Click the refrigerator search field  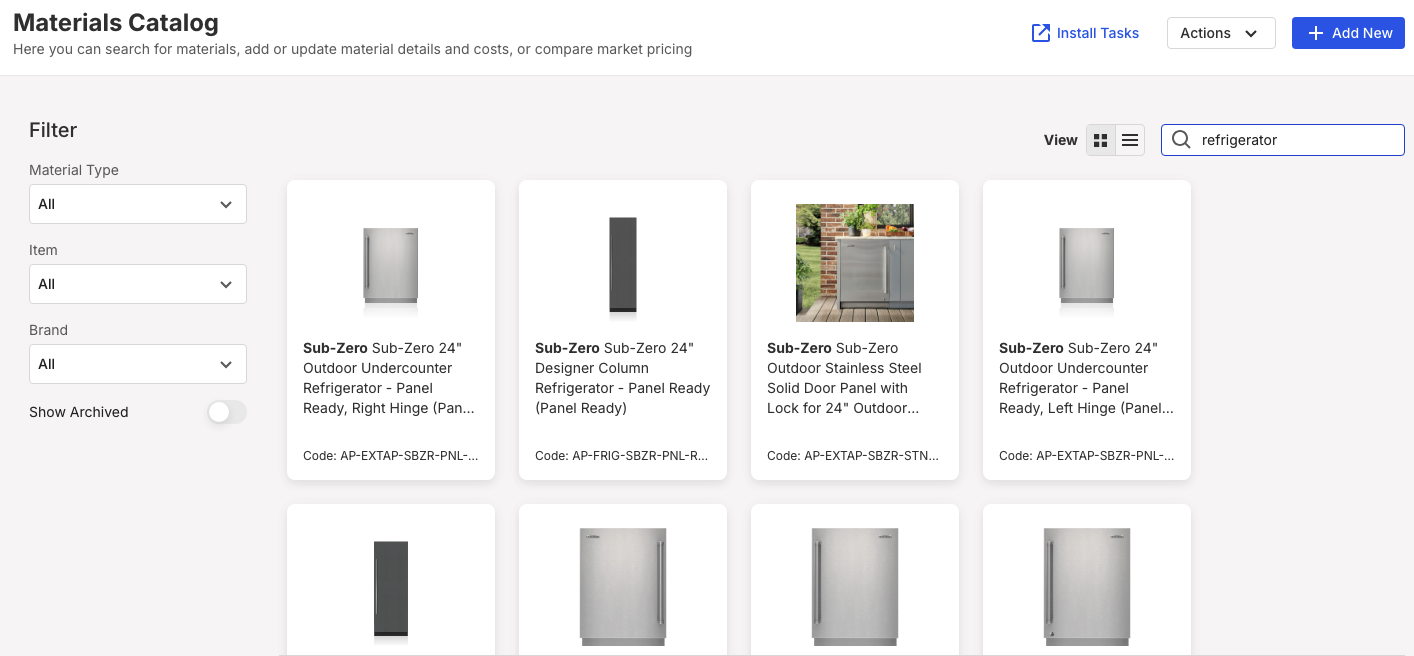click(1283, 140)
